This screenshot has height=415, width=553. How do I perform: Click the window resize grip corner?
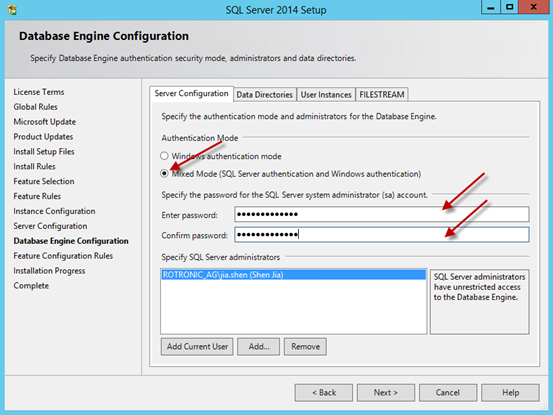pos(545,407)
